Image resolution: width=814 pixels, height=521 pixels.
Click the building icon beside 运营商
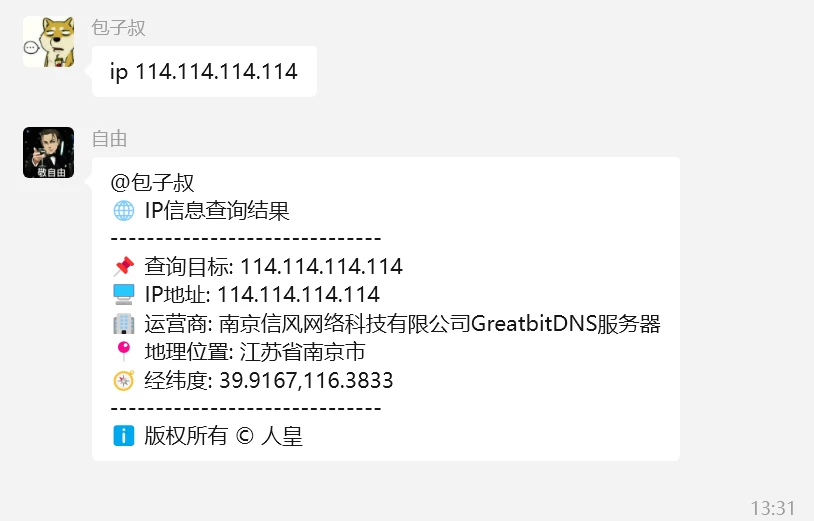pyautogui.click(x=124, y=323)
